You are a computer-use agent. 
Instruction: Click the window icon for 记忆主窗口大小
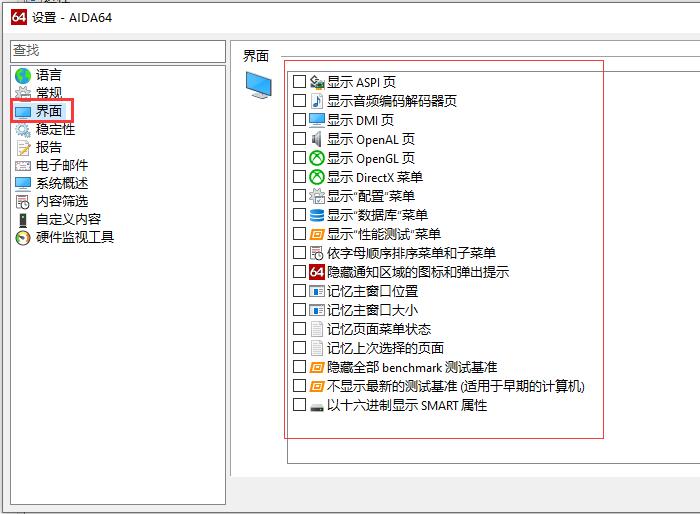click(x=317, y=310)
